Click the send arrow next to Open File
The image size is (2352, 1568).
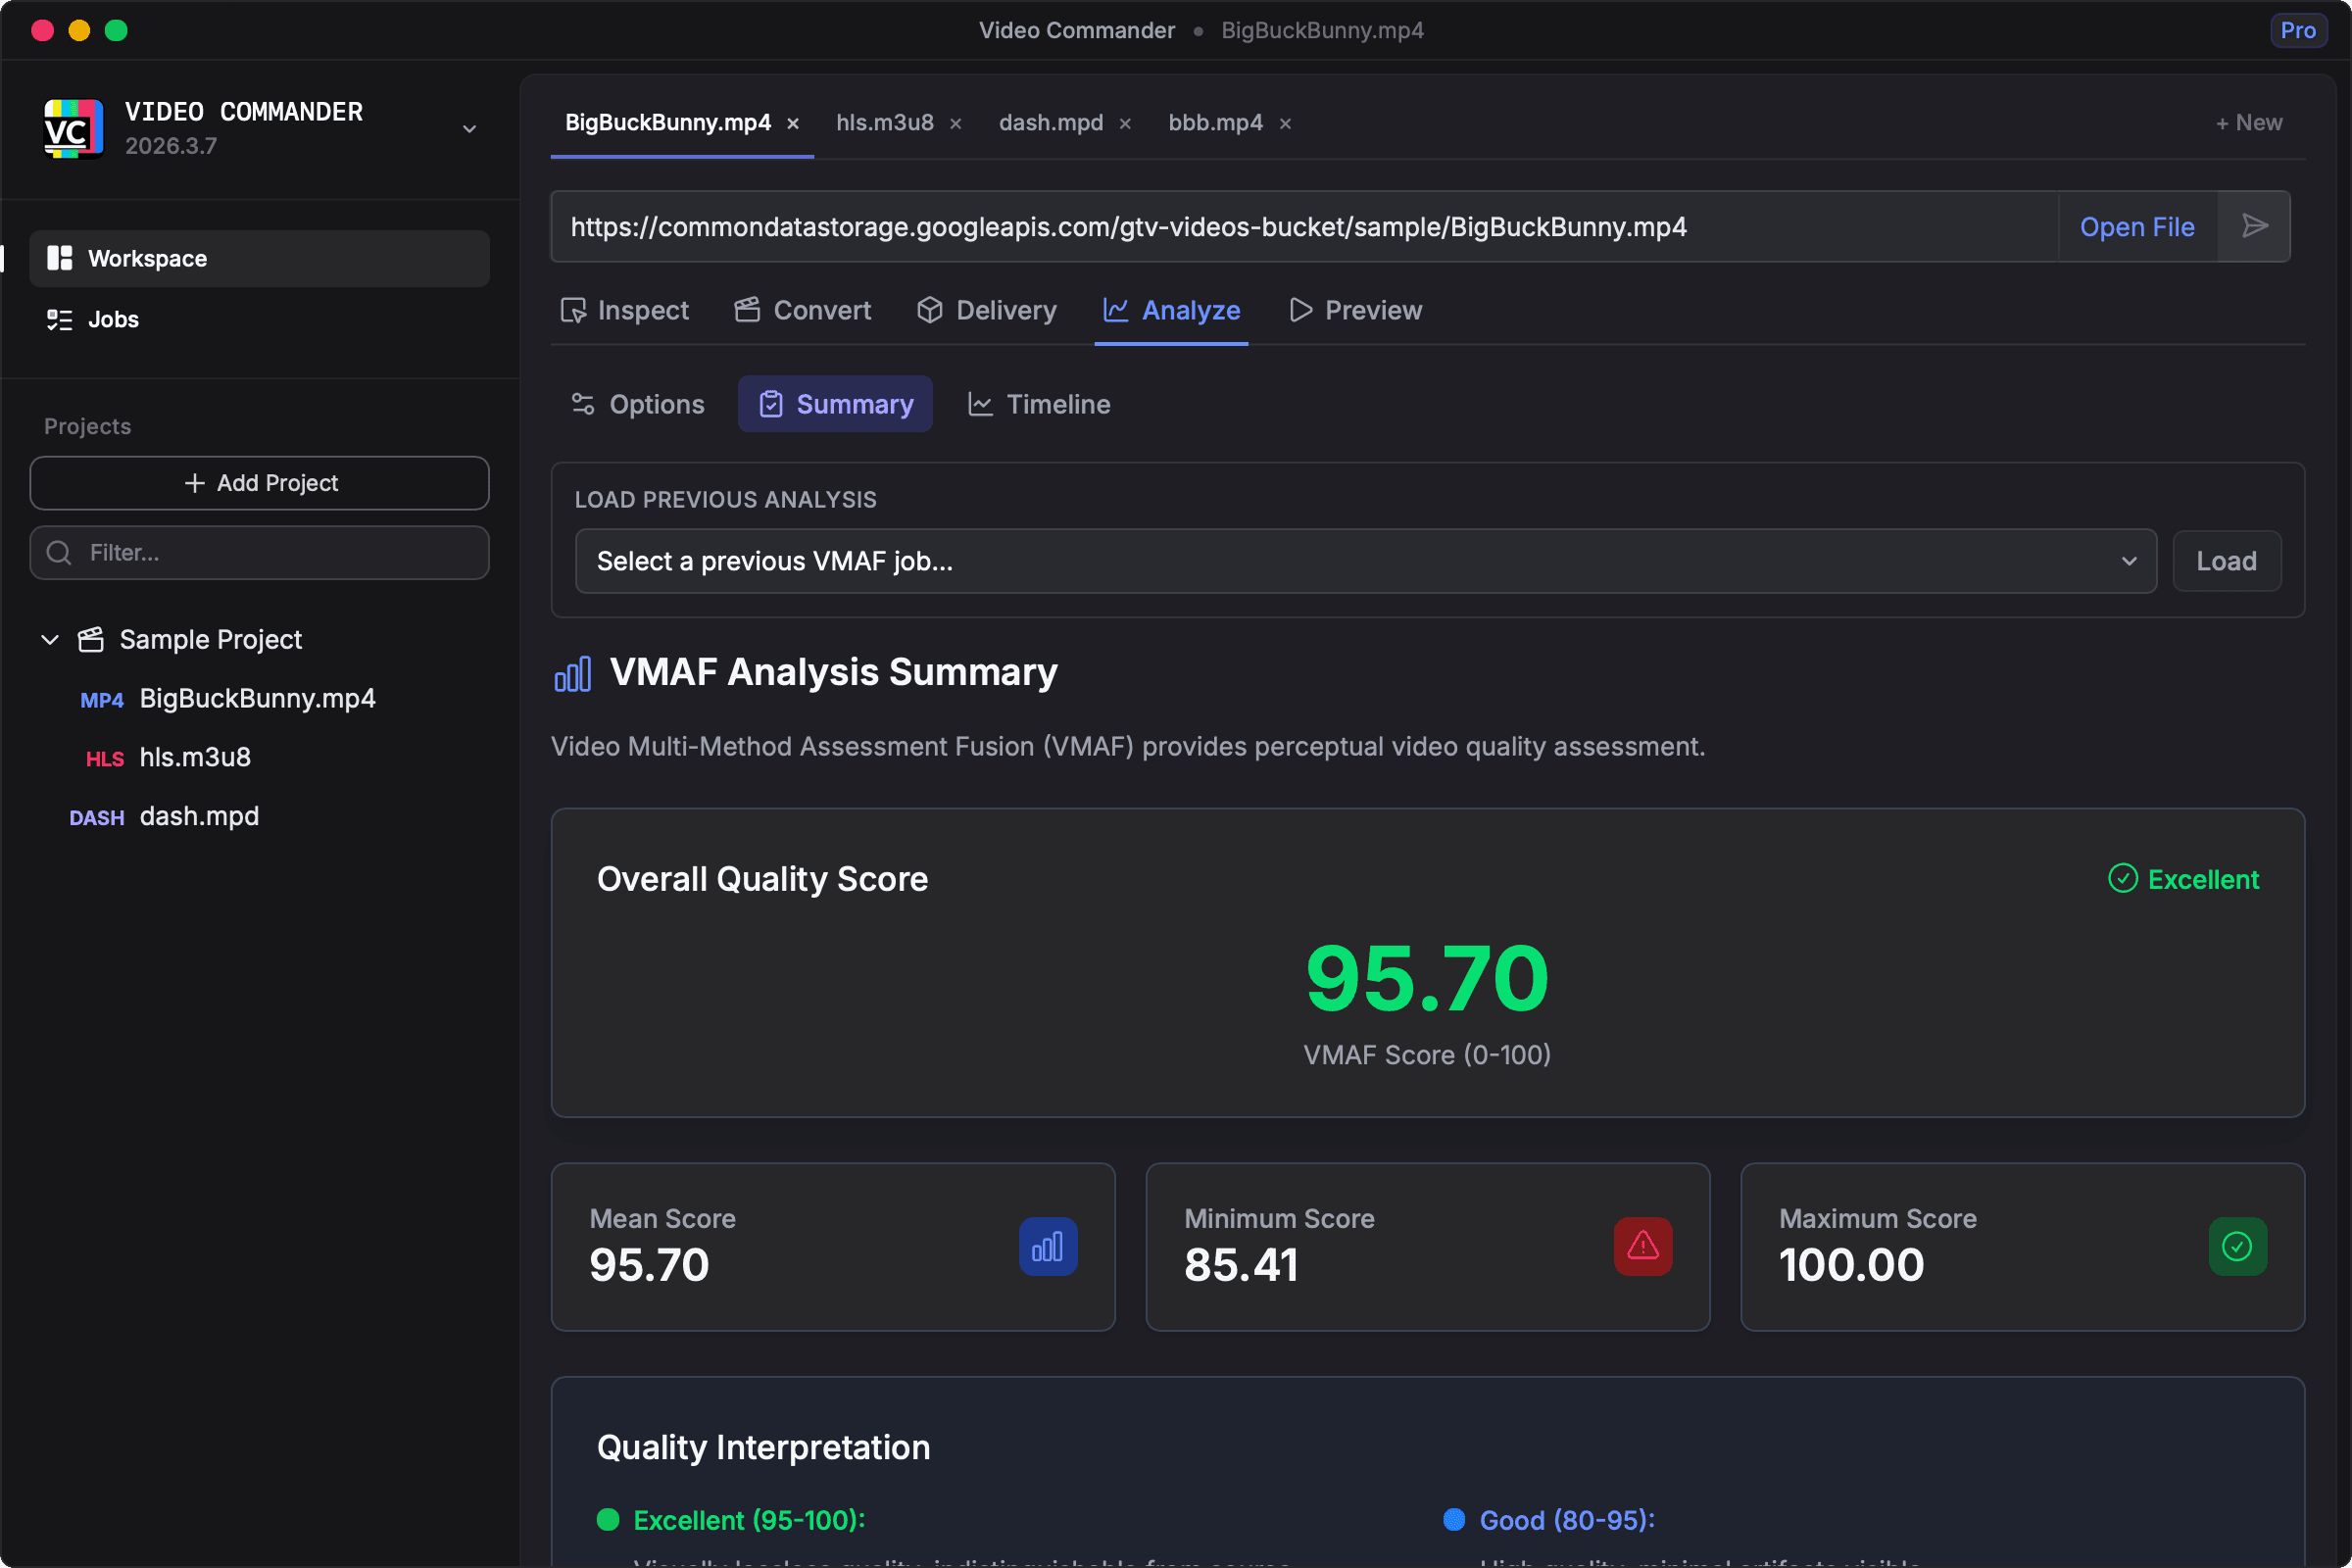point(2255,226)
